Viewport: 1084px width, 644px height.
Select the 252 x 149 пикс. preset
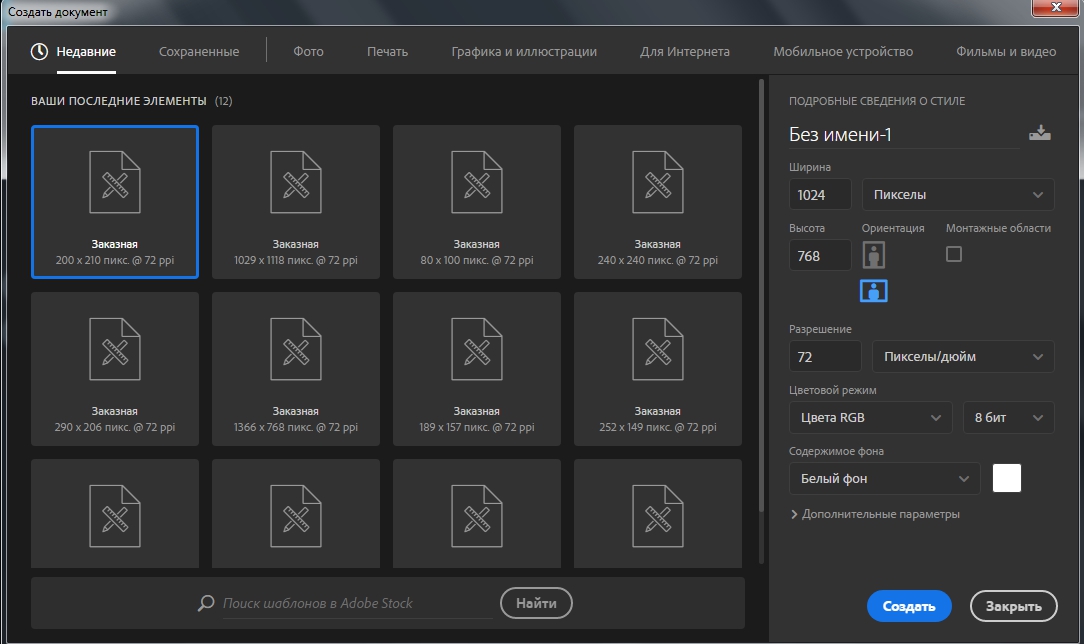(658, 369)
